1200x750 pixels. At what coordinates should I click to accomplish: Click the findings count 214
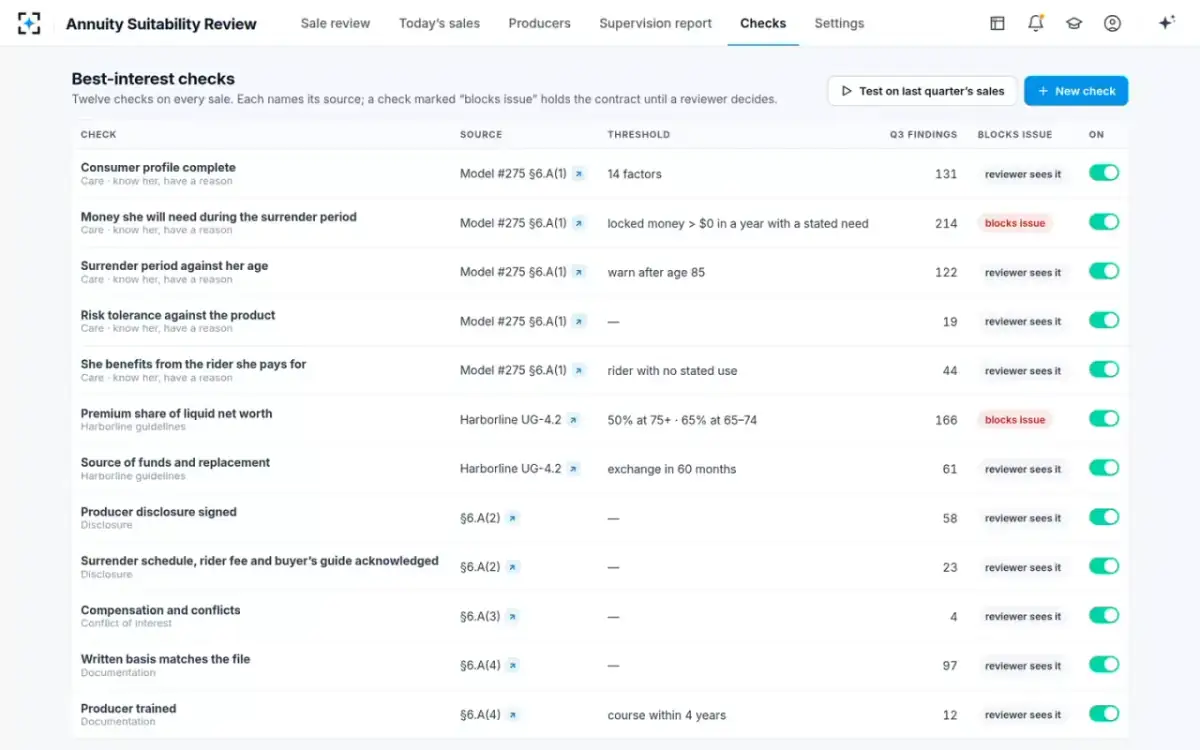click(x=946, y=223)
